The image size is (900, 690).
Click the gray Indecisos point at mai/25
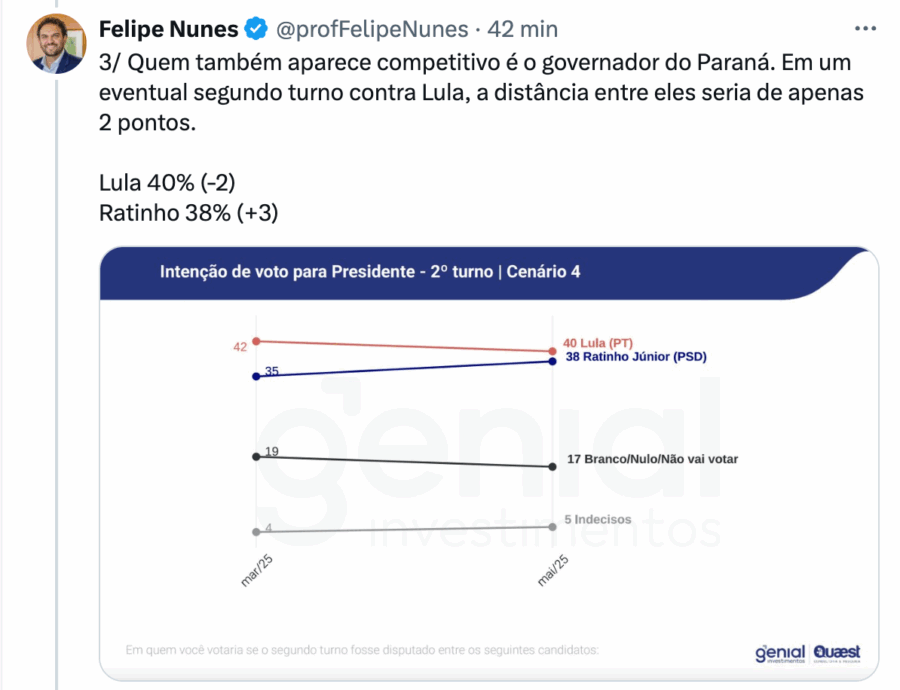[x=553, y=526]
